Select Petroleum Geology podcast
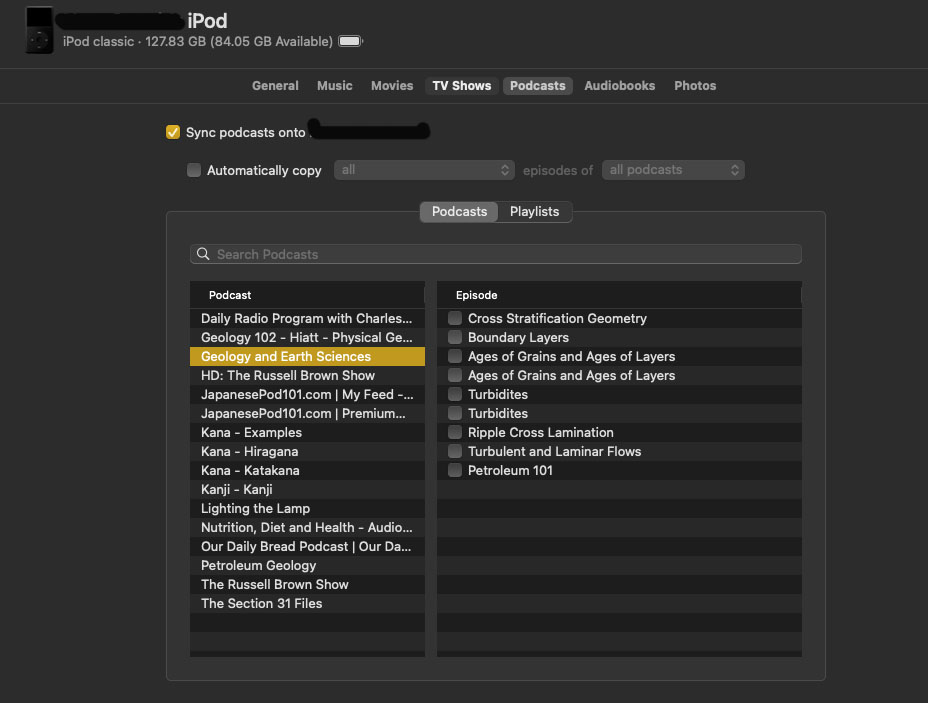 coord(307,565)
